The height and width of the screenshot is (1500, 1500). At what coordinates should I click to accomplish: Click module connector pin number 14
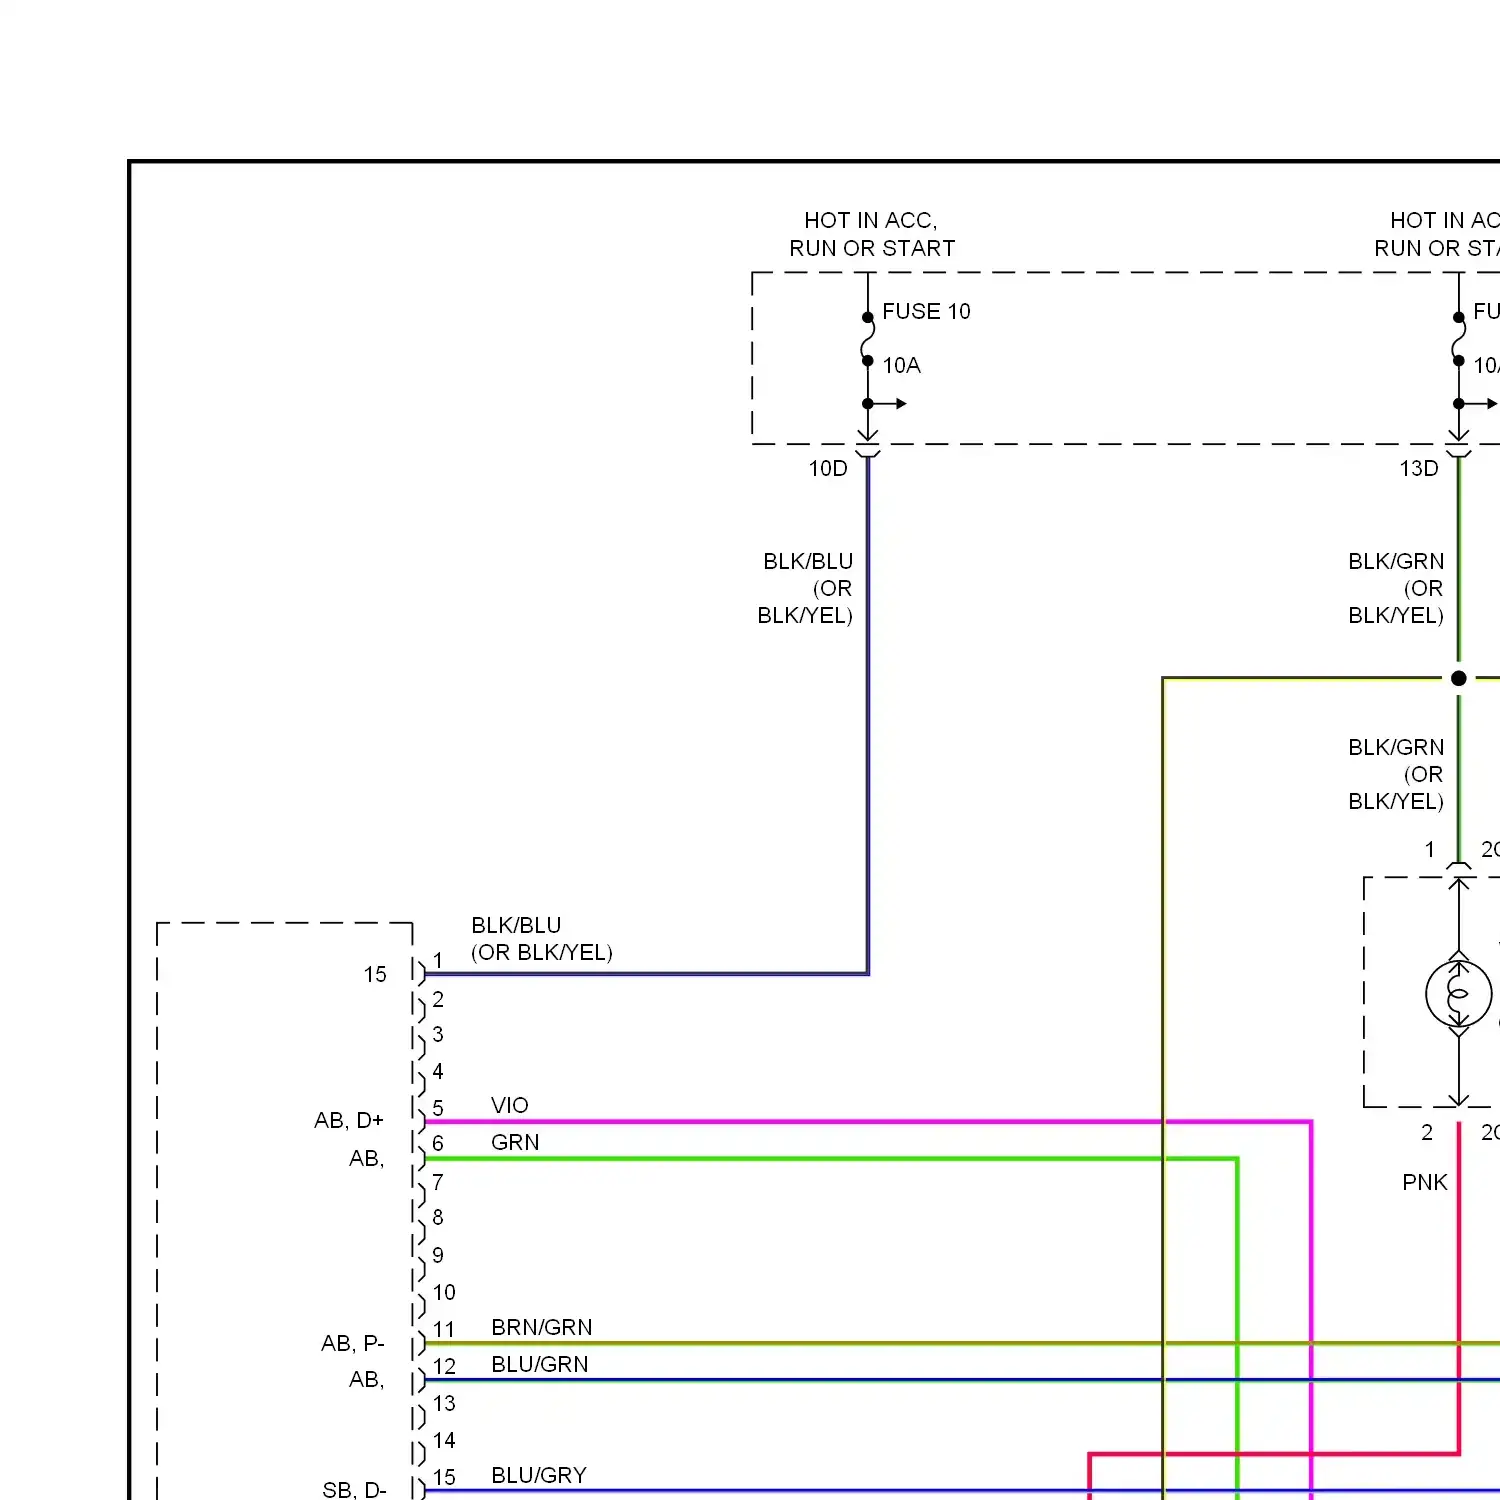click(444, 1440)
